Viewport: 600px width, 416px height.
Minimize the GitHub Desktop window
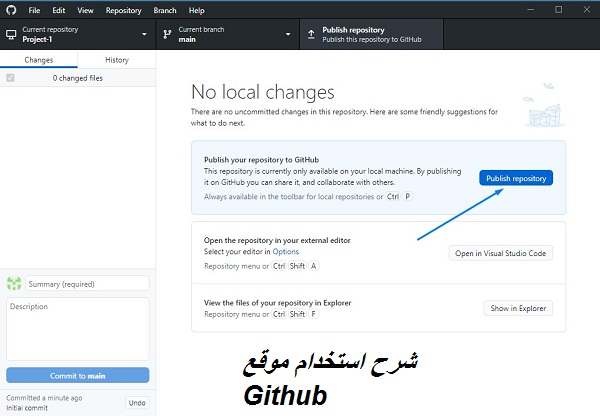530,10
